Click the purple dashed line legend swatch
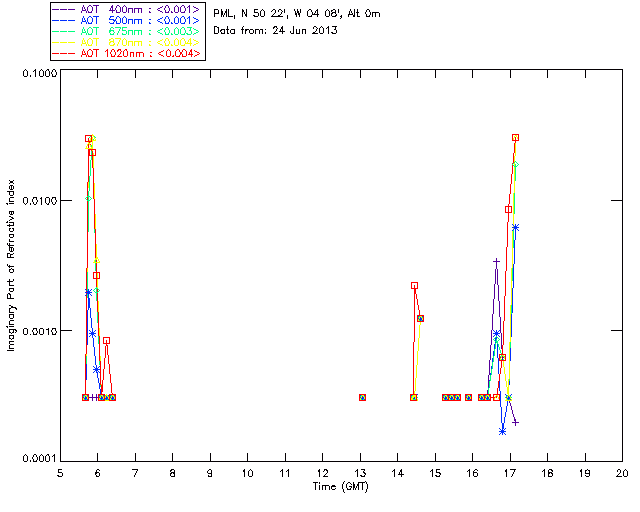The width and height of the screenshot is (640, 512). tap(64, 9)
